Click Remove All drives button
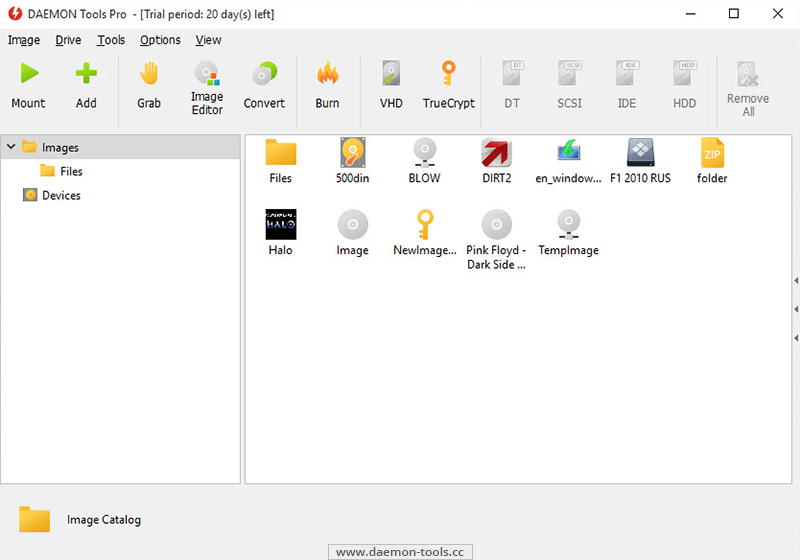This screenshot has width=800, height=560. click(x=748, y=89)
